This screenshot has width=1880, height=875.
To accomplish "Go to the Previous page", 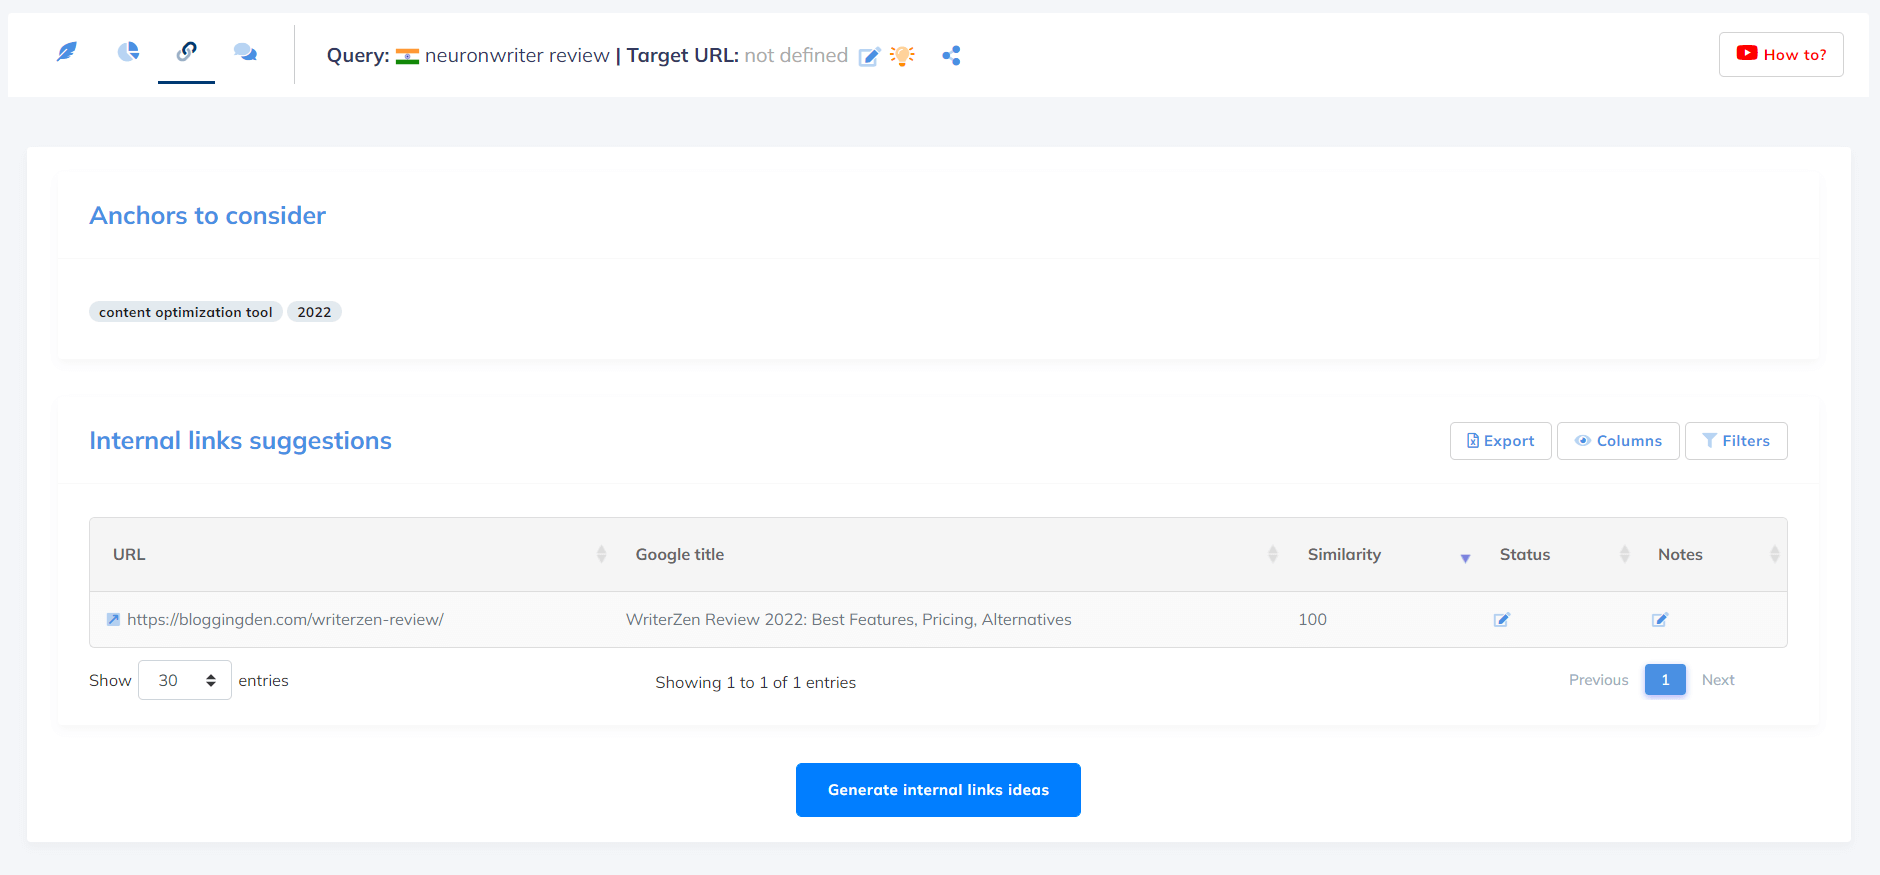I will (x=1598, y=680).
